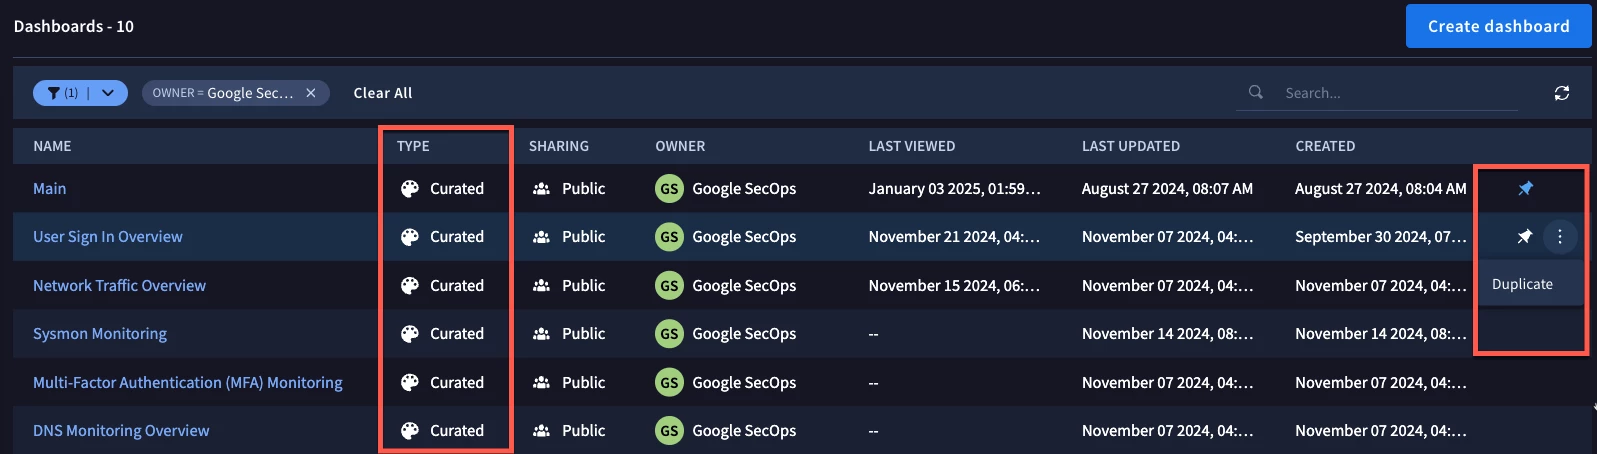Click last updated August 27 2024, 08:07 AM

tap(1167, 188)
